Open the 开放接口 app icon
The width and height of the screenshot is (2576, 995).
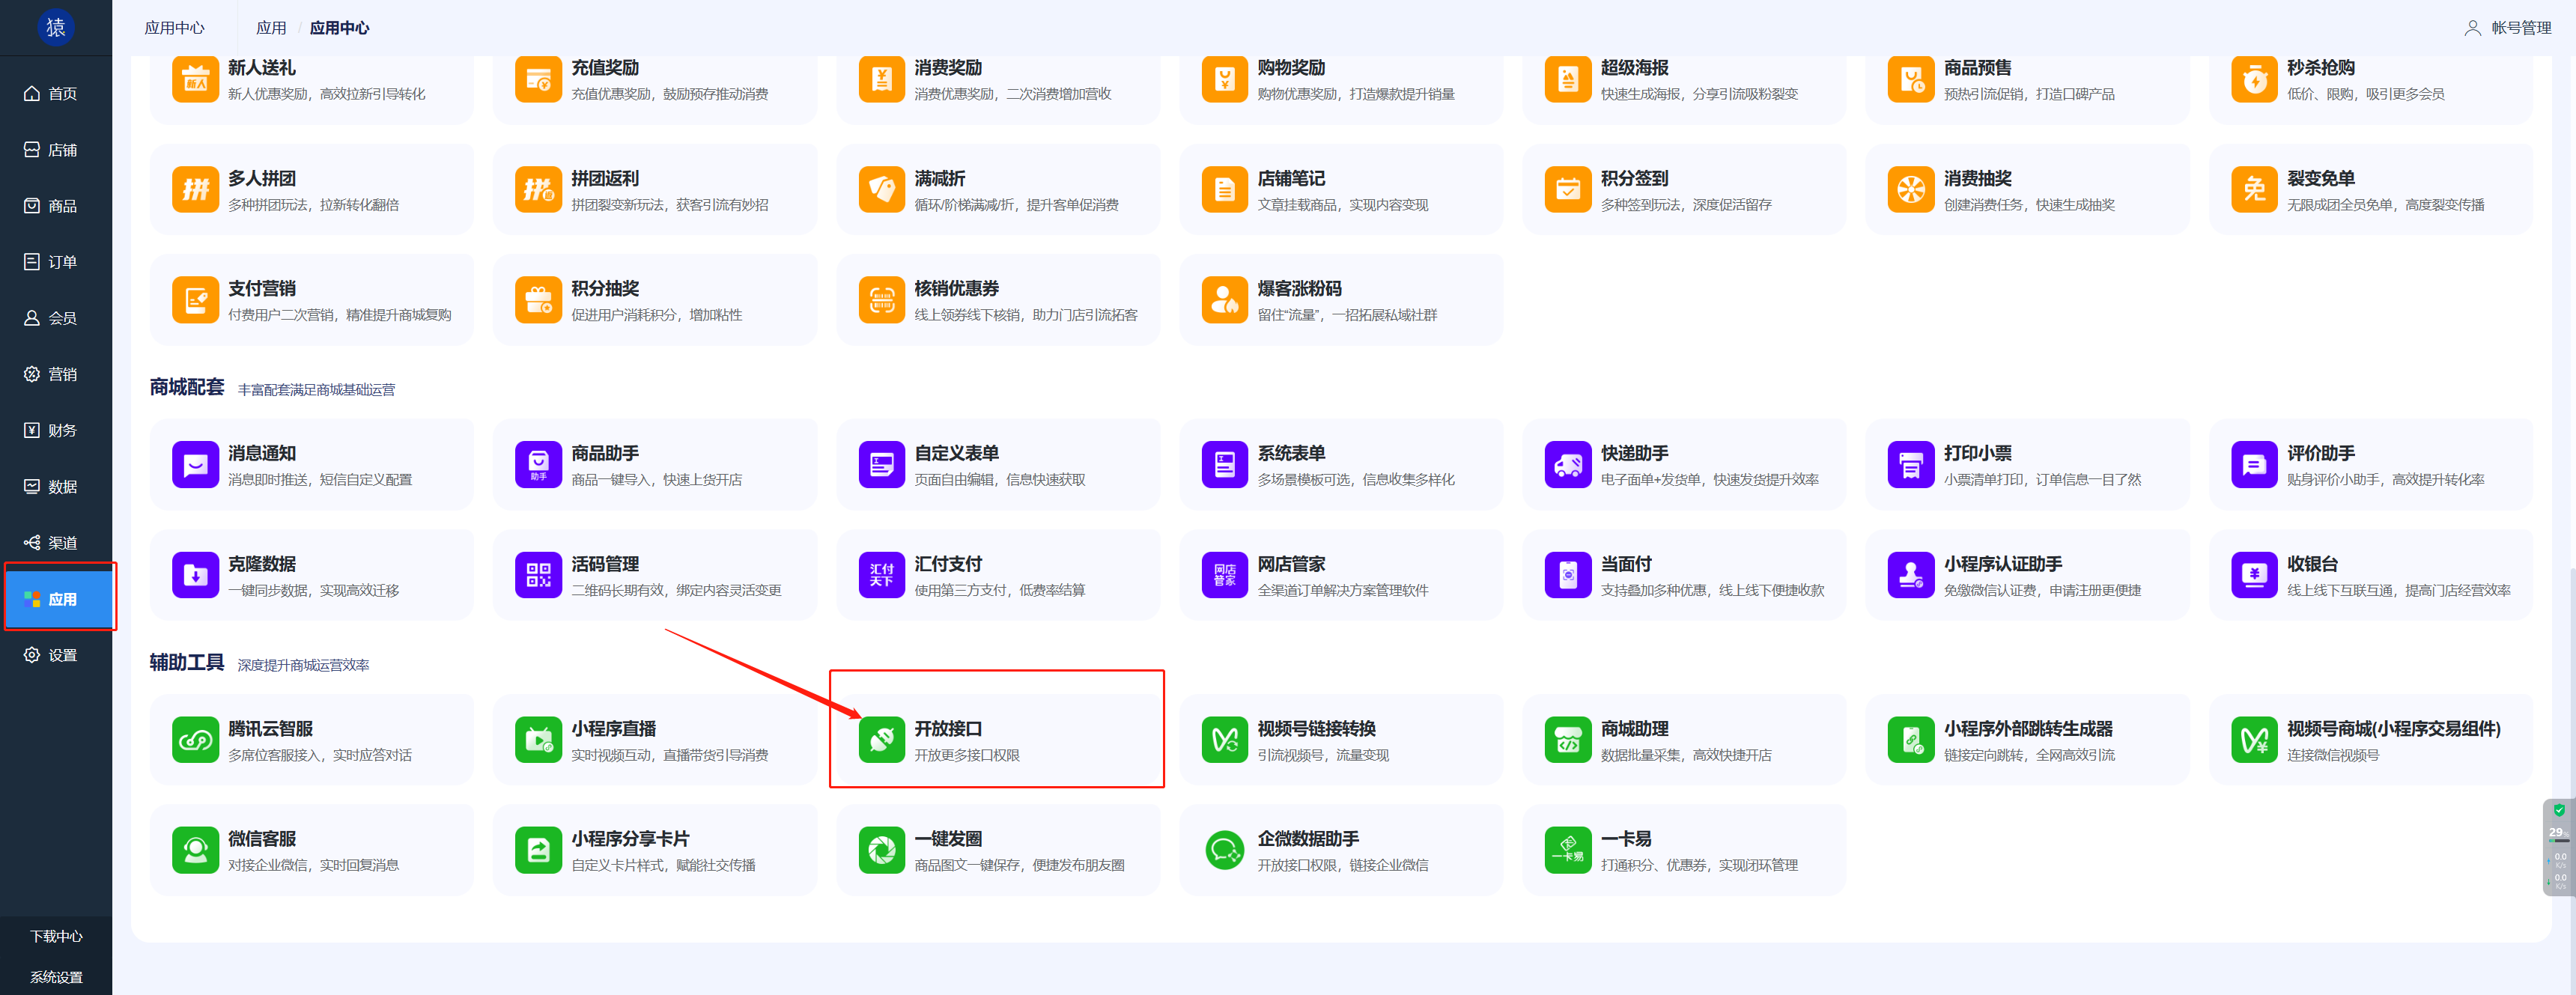coord(881,740)
